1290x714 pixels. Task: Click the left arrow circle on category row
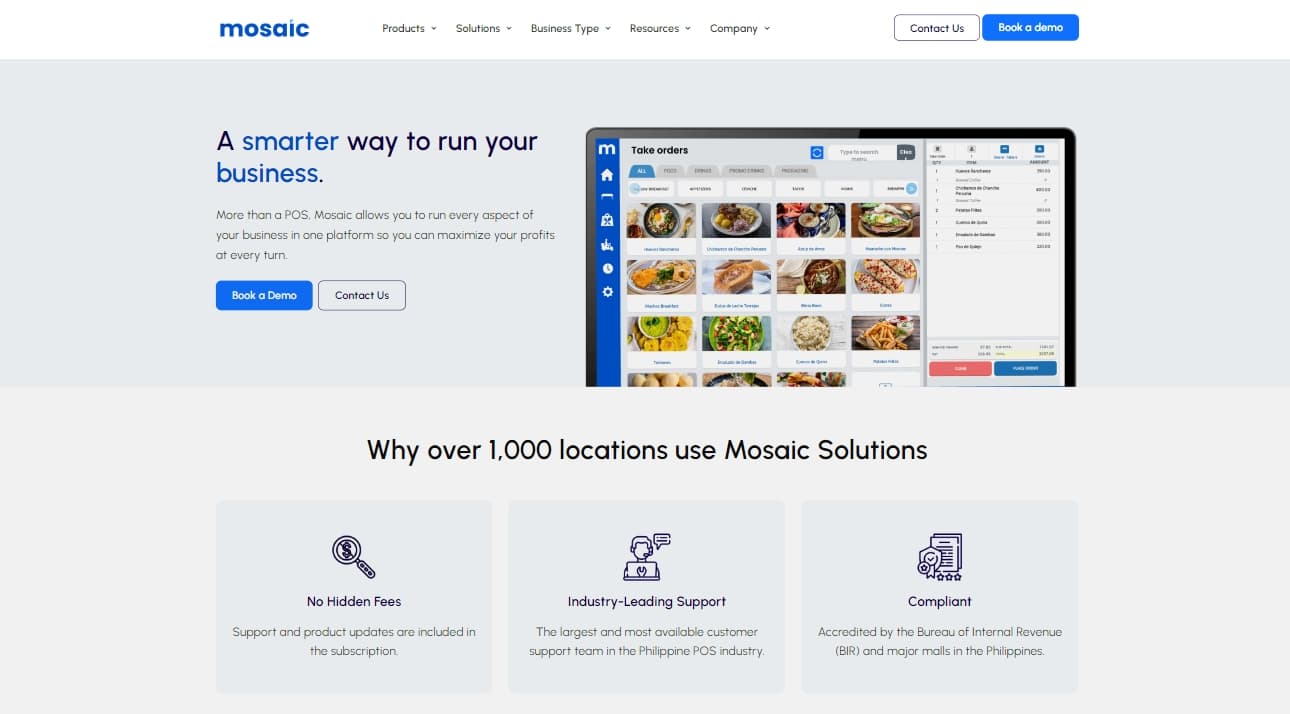coord(635,188)
